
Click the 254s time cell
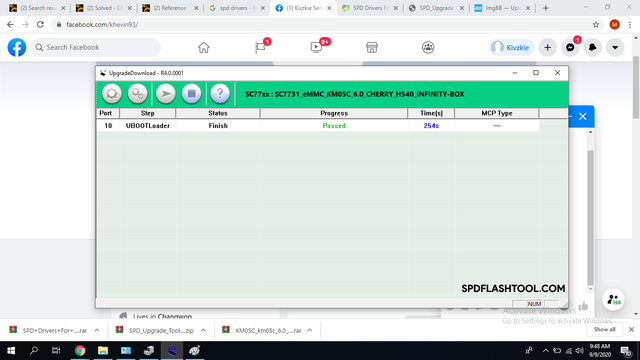point(431,126)
